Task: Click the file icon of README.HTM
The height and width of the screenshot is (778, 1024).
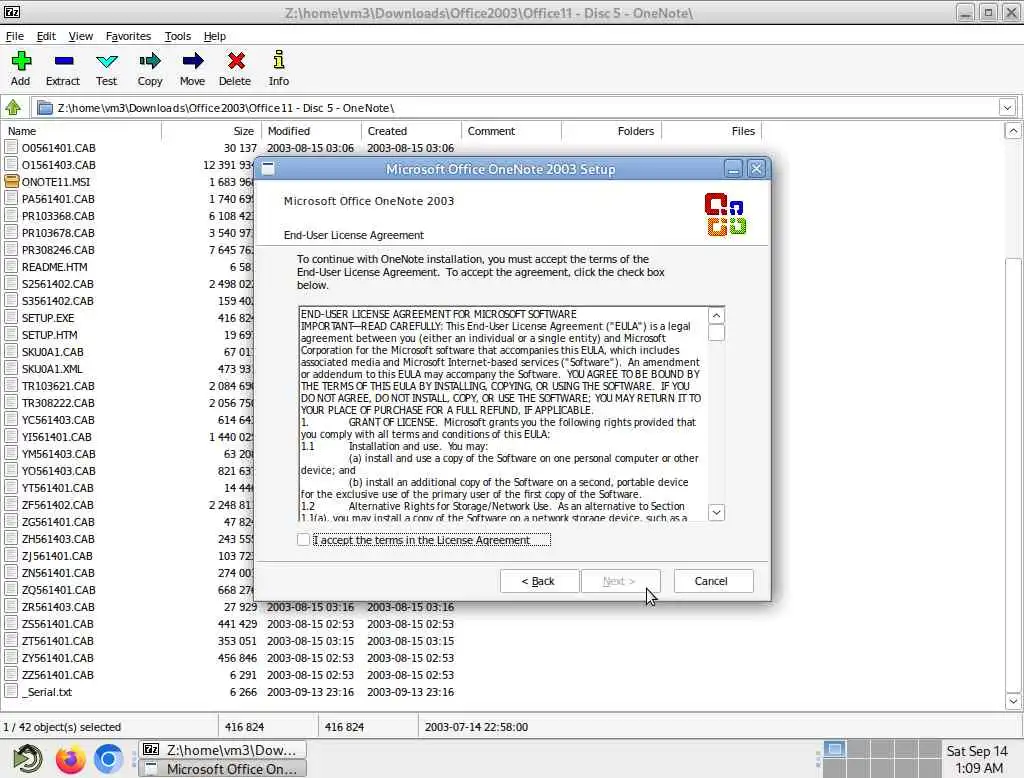Action: pos(11,267)
